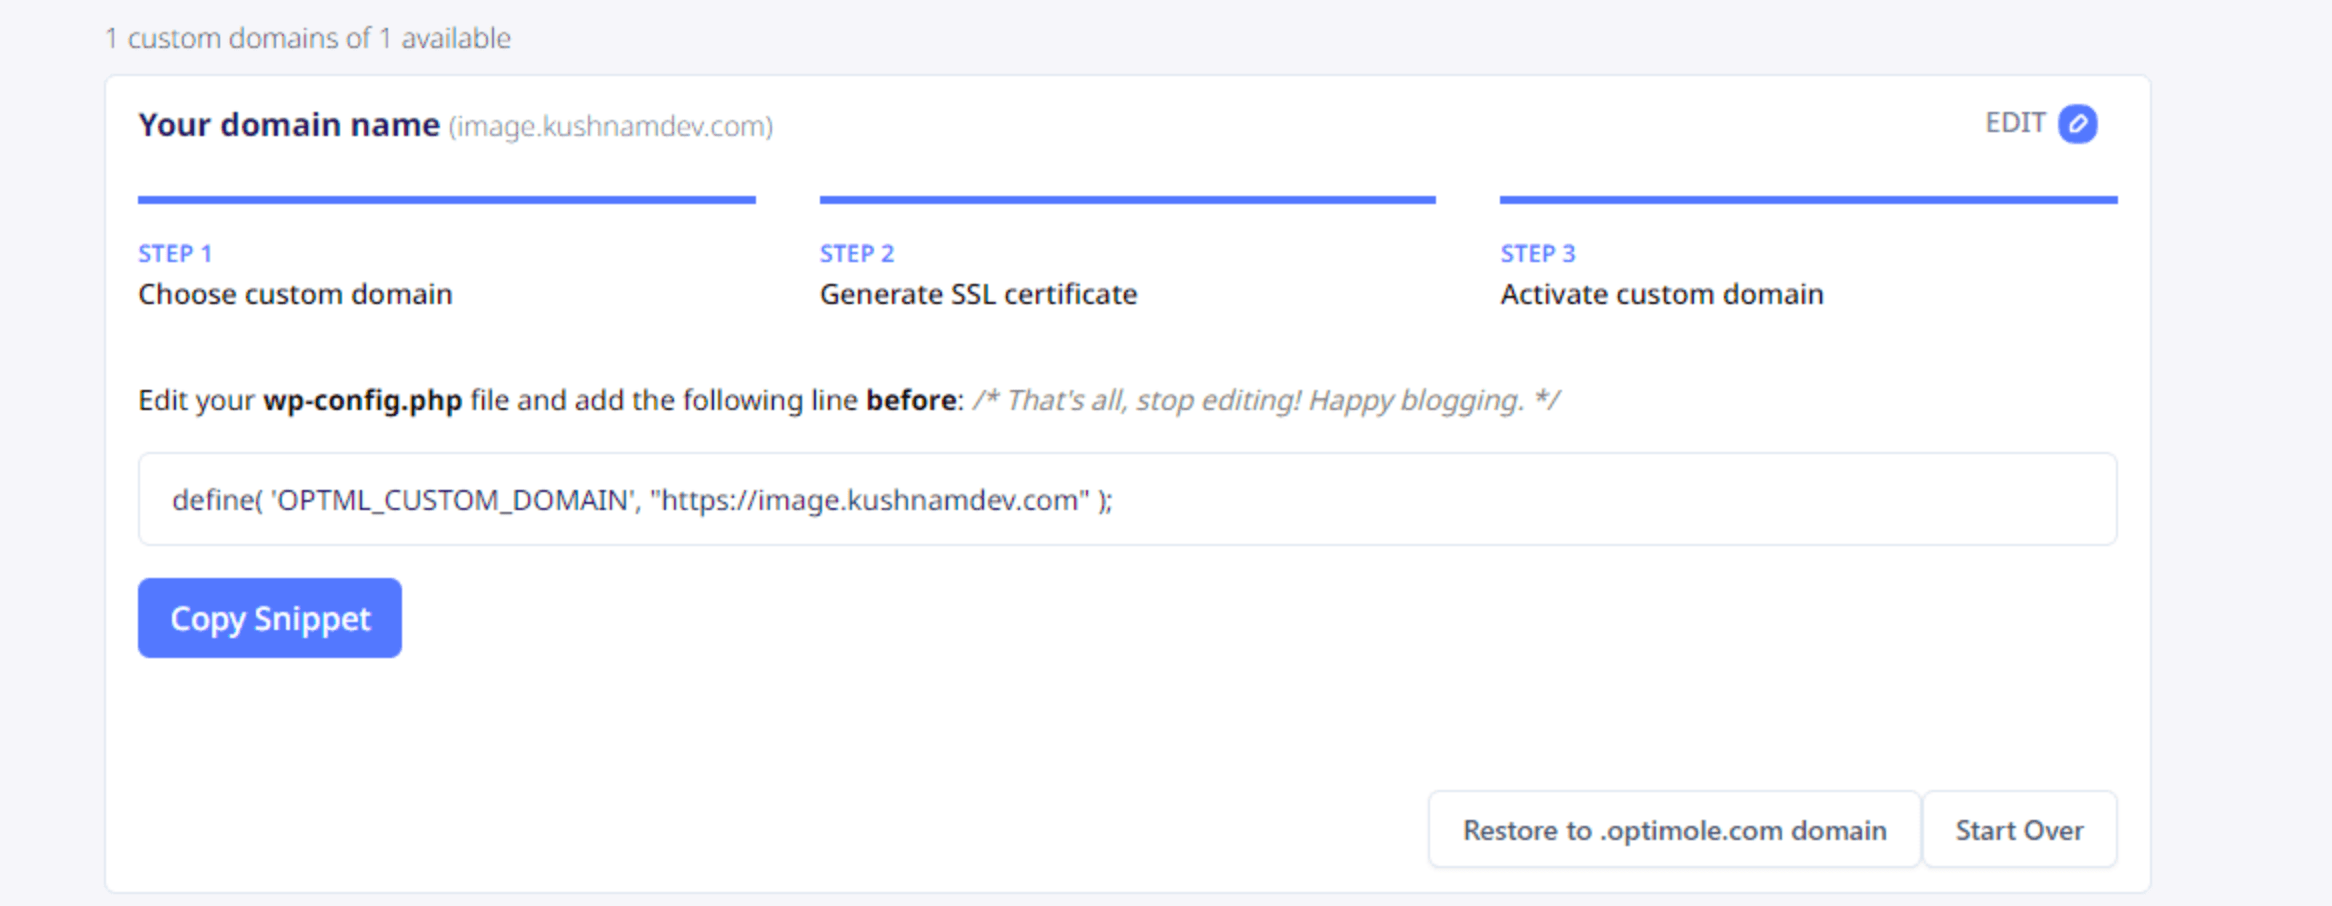Click Restore to .optimole.com domain button
This screenshot has height=906, width=2332.
(1674, 830)
